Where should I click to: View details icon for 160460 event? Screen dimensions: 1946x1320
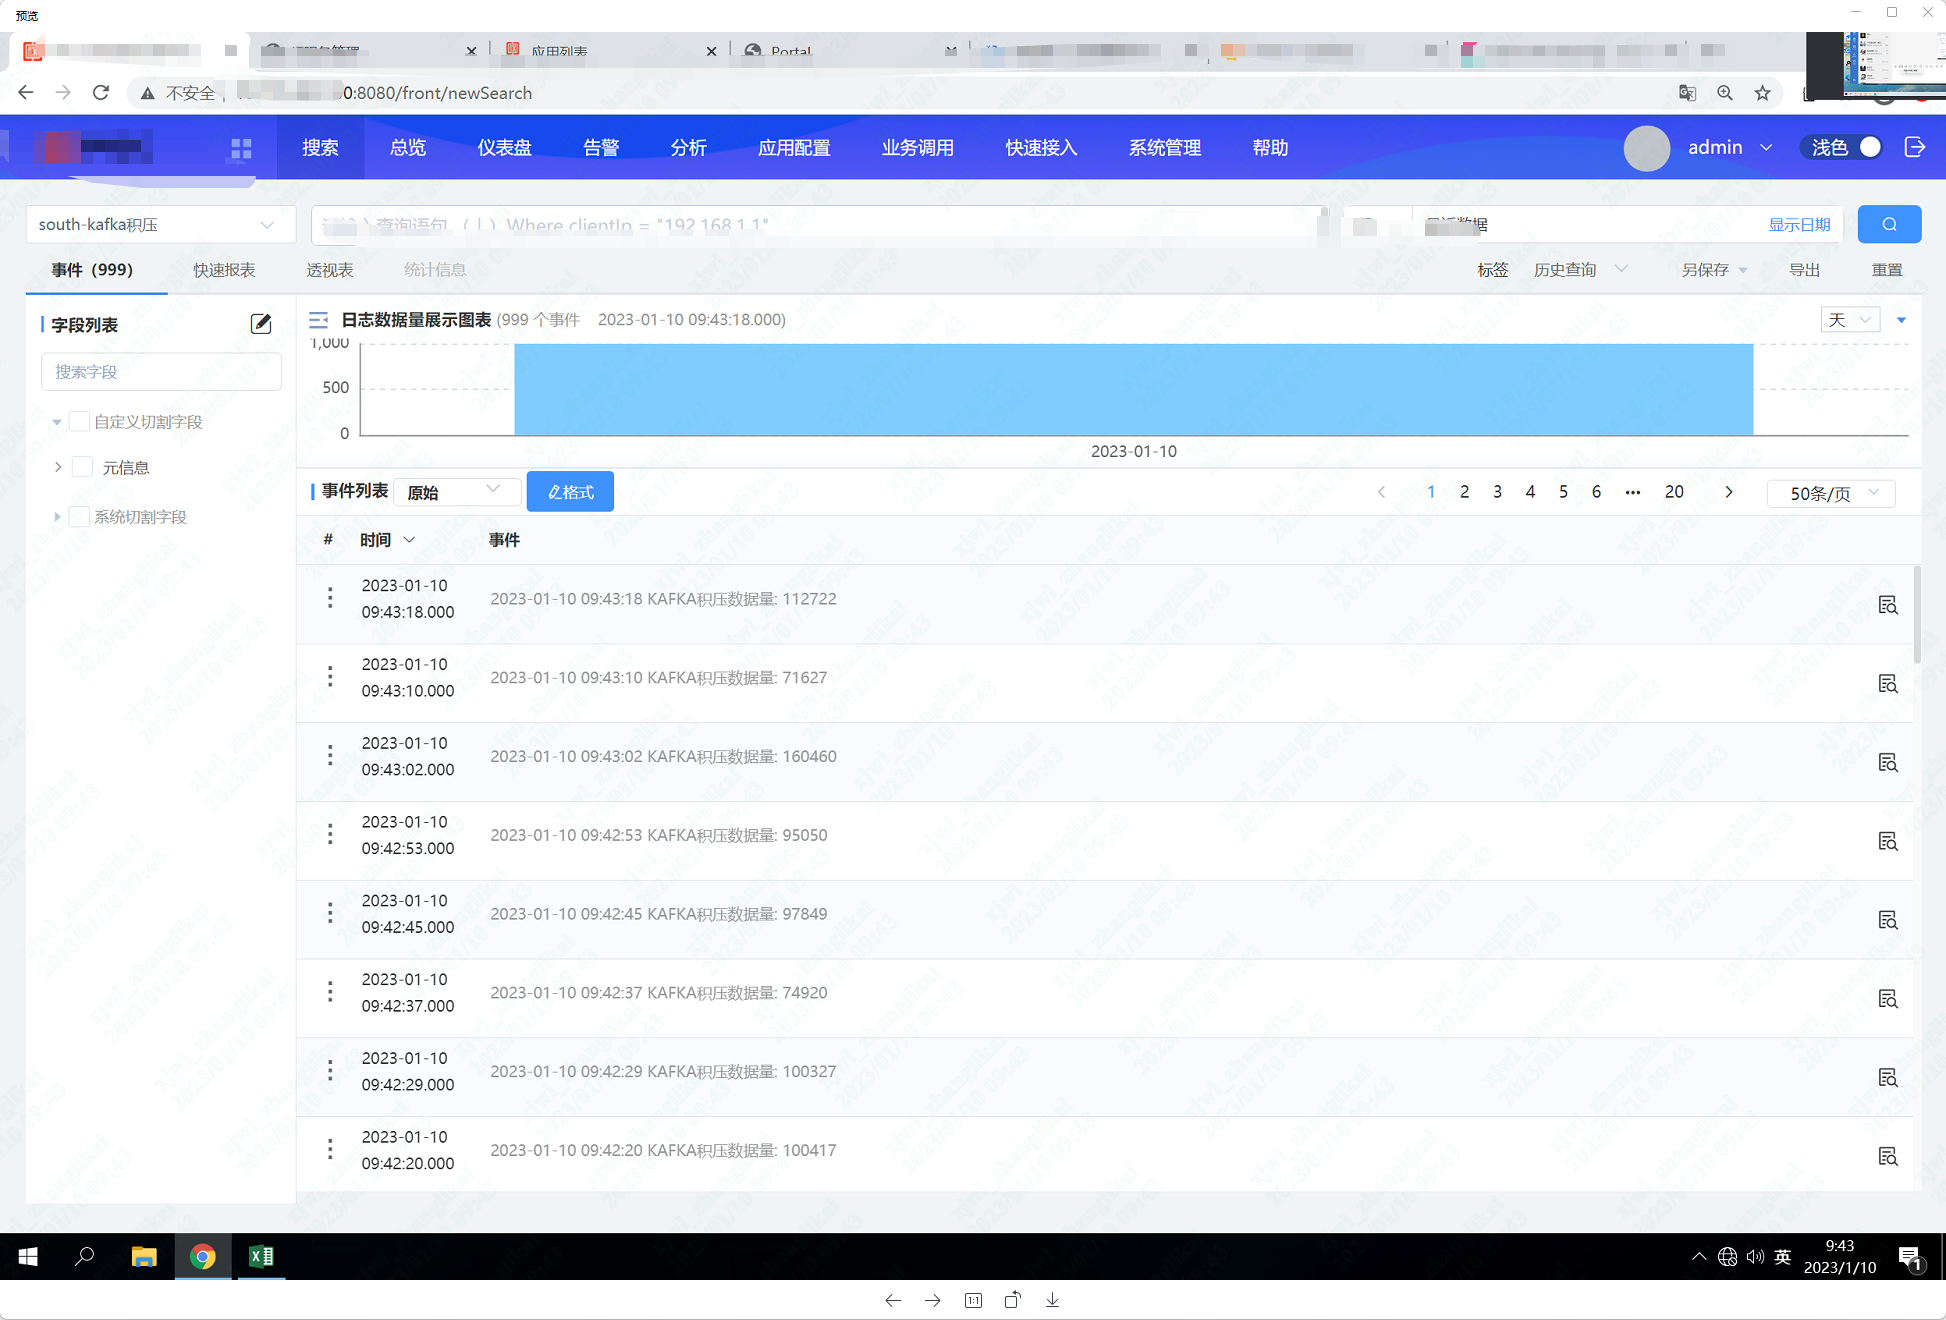1888,763
